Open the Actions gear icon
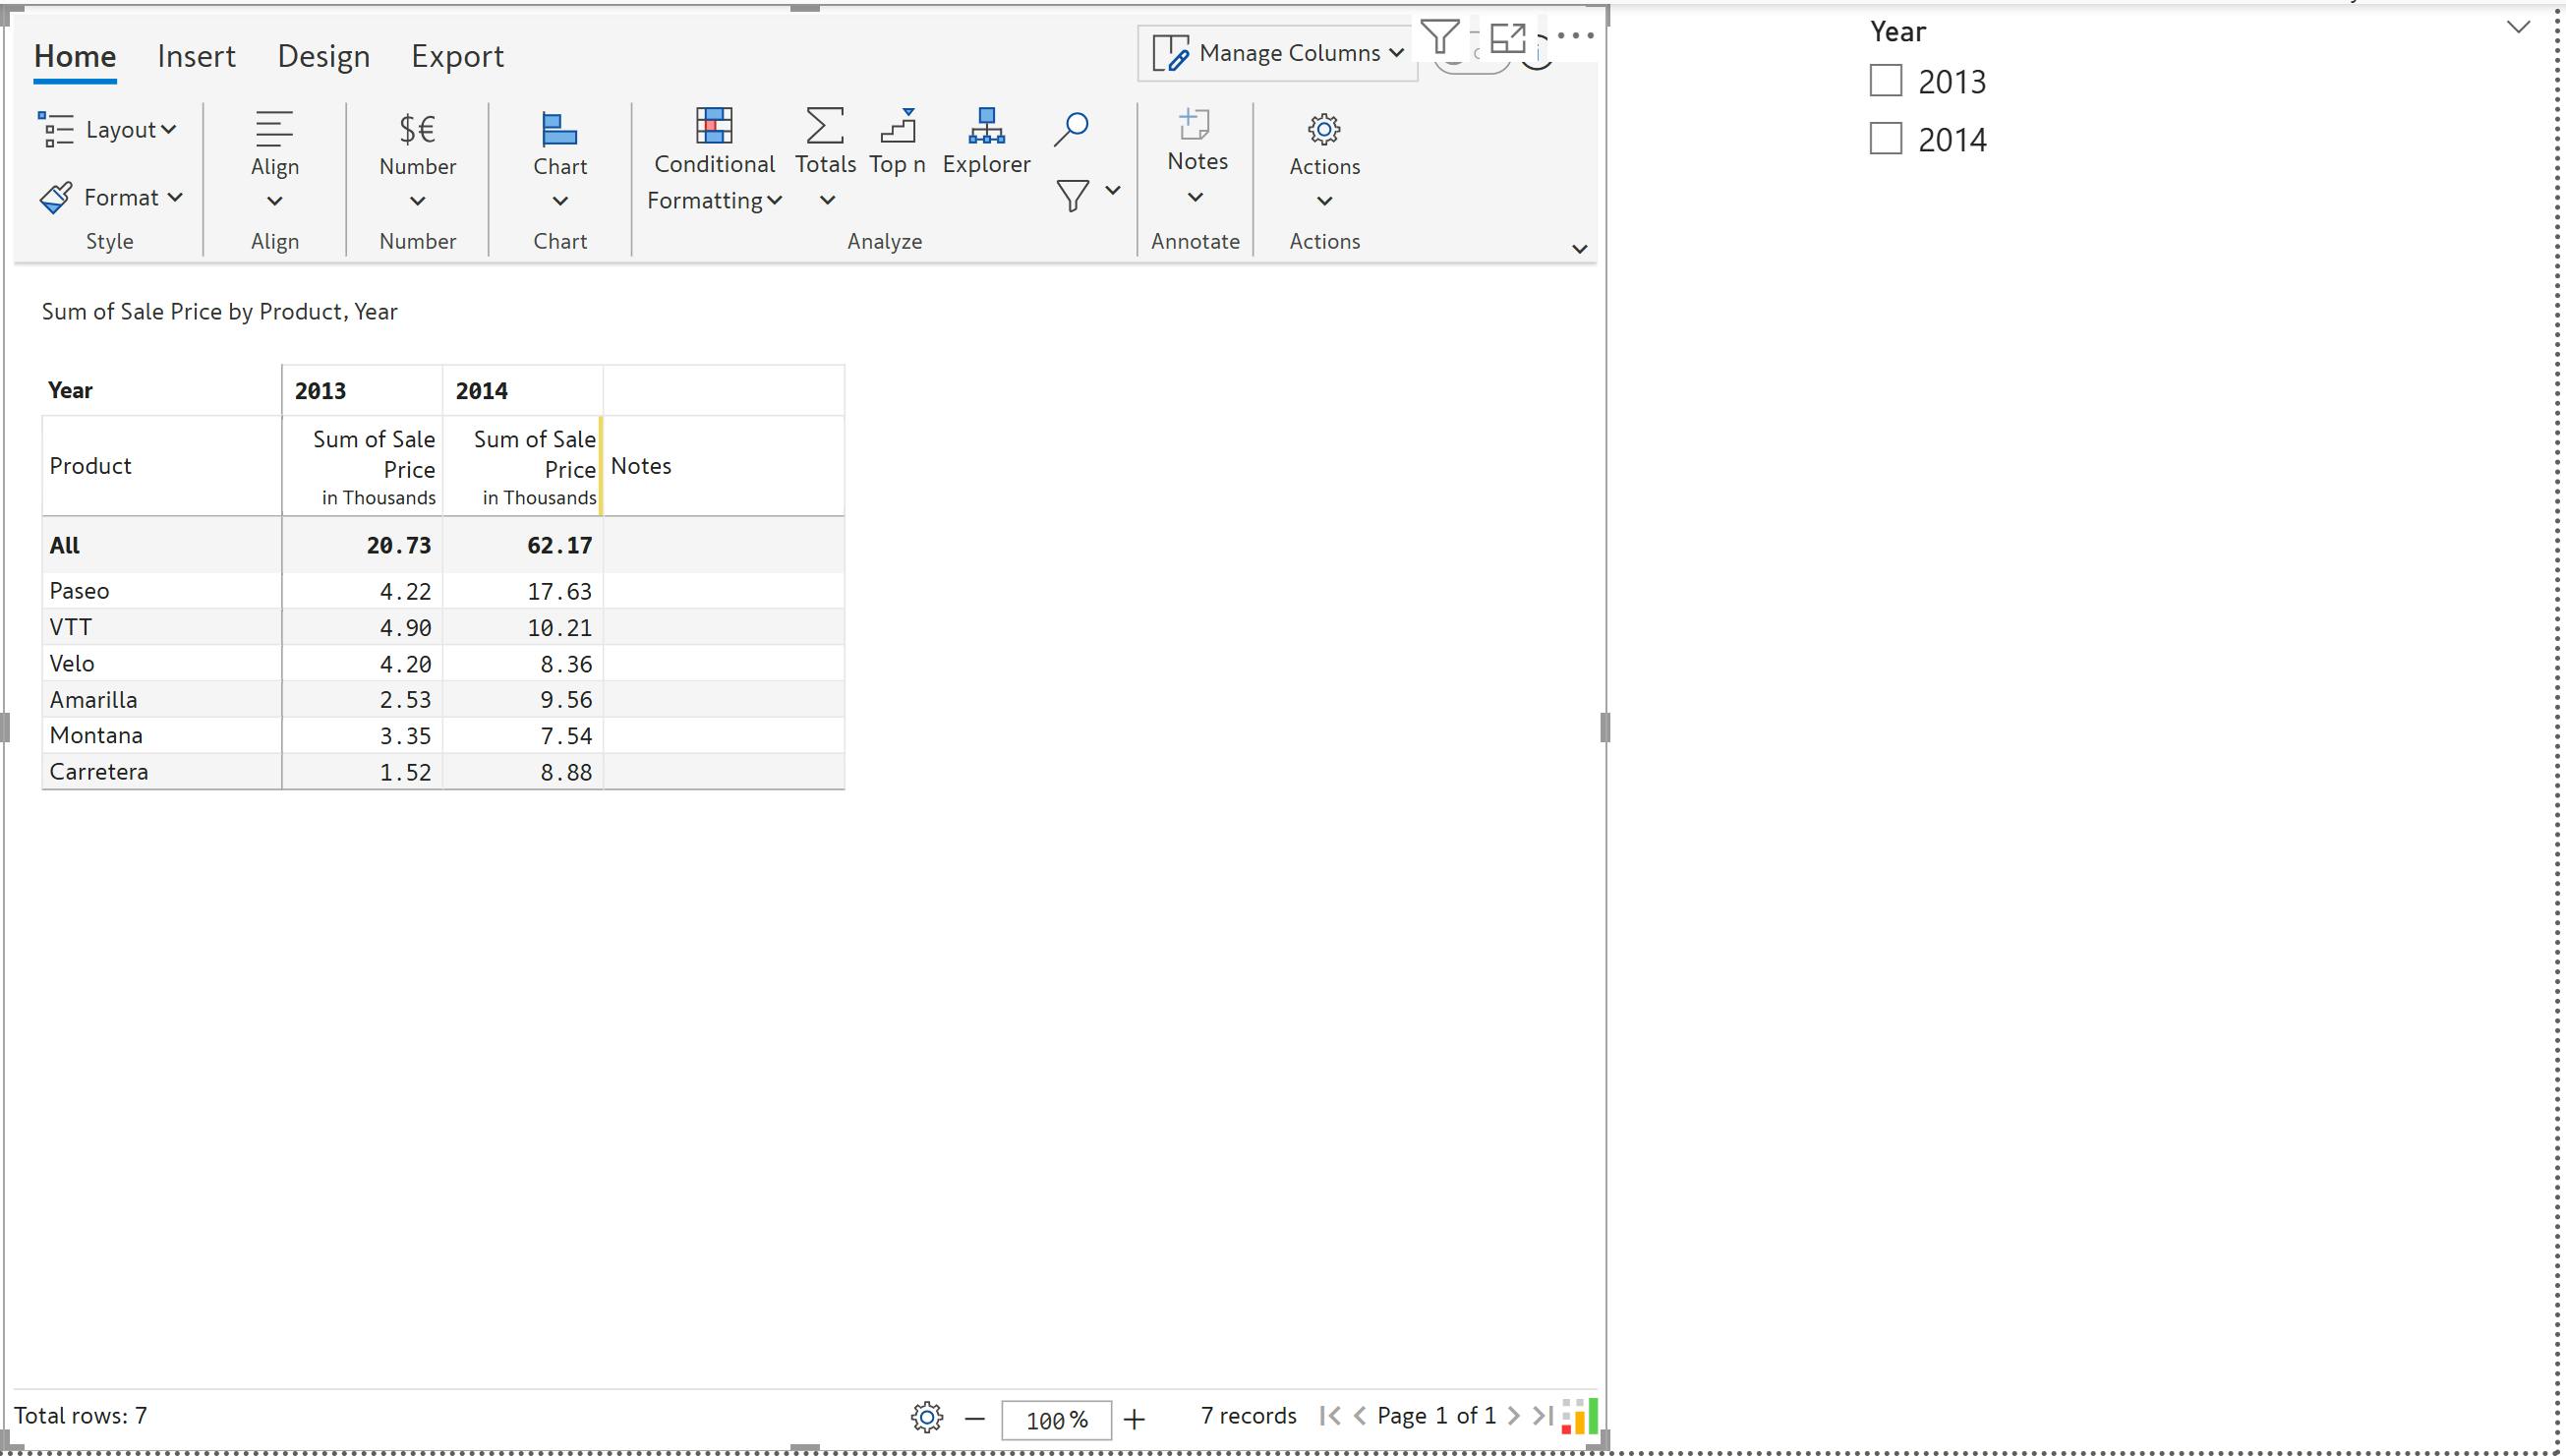Viewport: 2566px width, 1456px height. pyautogui.click(x=1323, y=129)
